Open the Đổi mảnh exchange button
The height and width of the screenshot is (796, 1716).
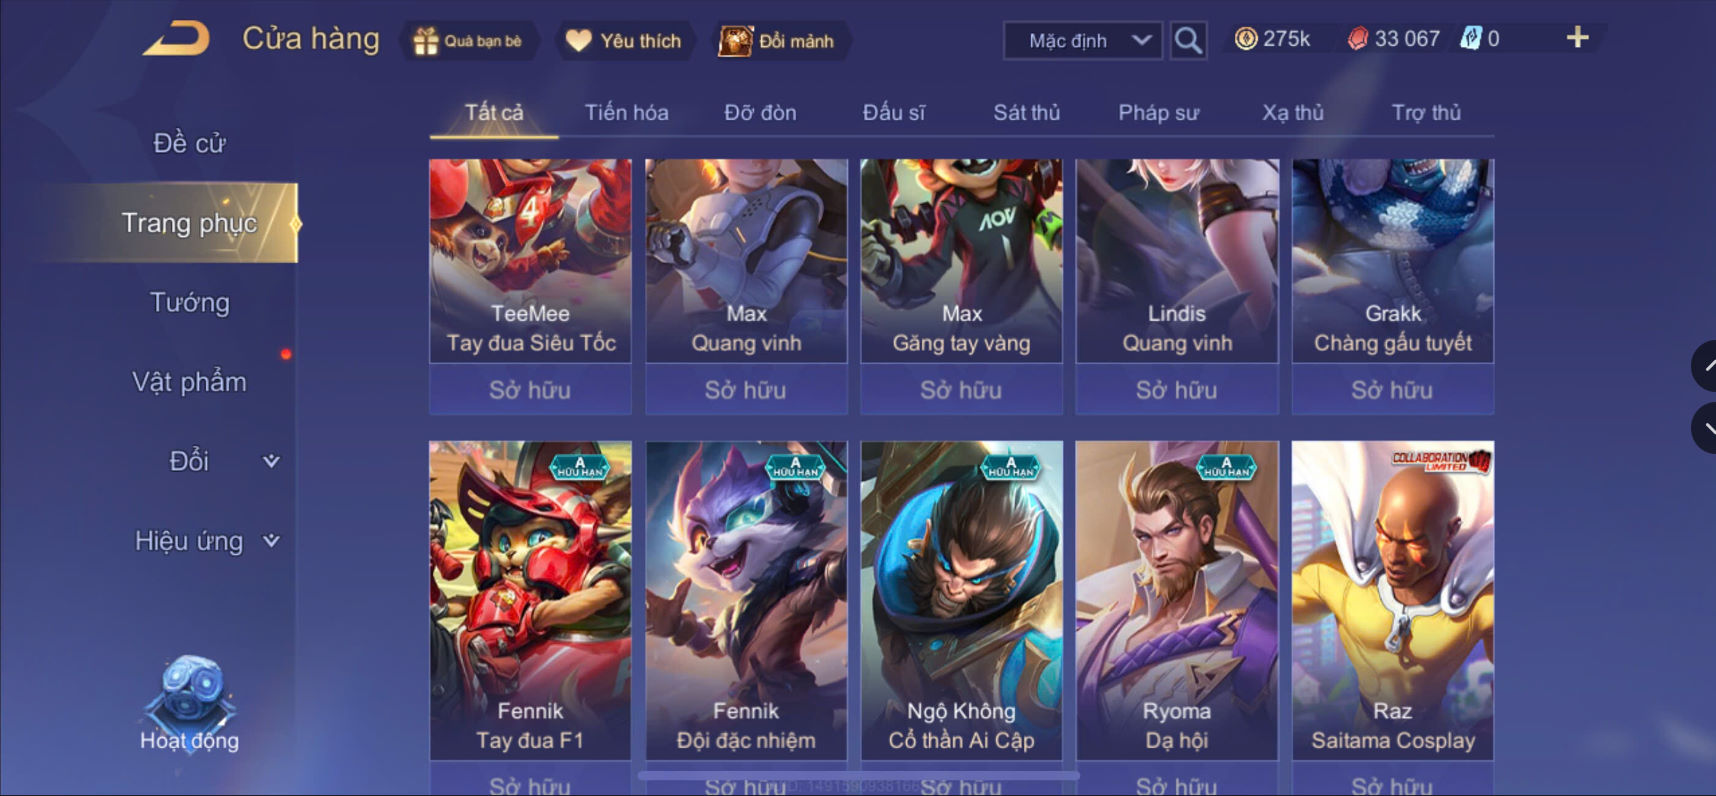tap(778, 41)
